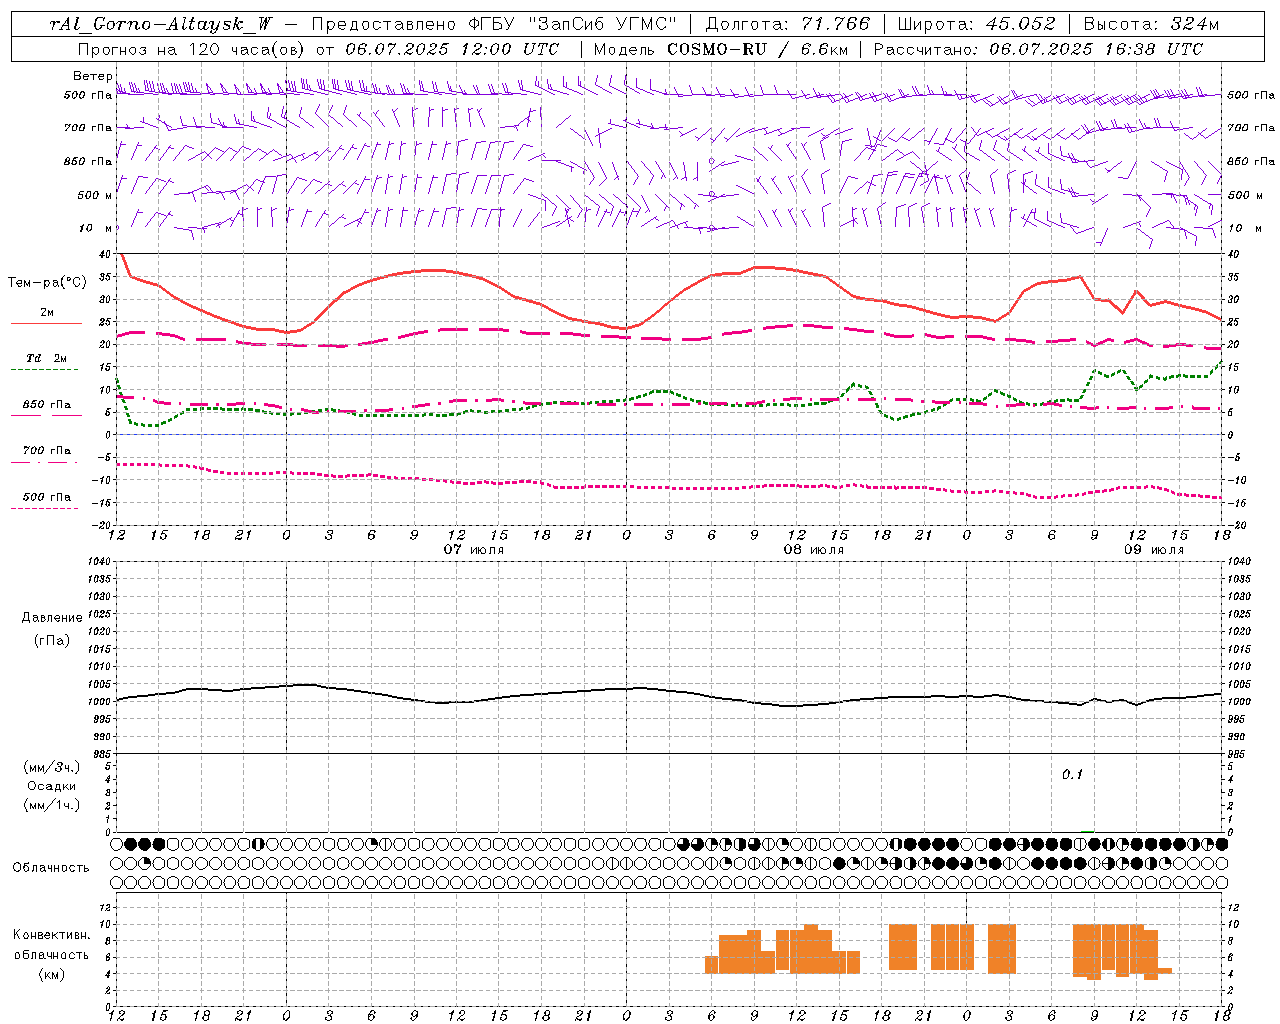This screenshot has width=1280, height=1024.
Task: Click the '10 м' wind level label on right
Action: 1245,229
